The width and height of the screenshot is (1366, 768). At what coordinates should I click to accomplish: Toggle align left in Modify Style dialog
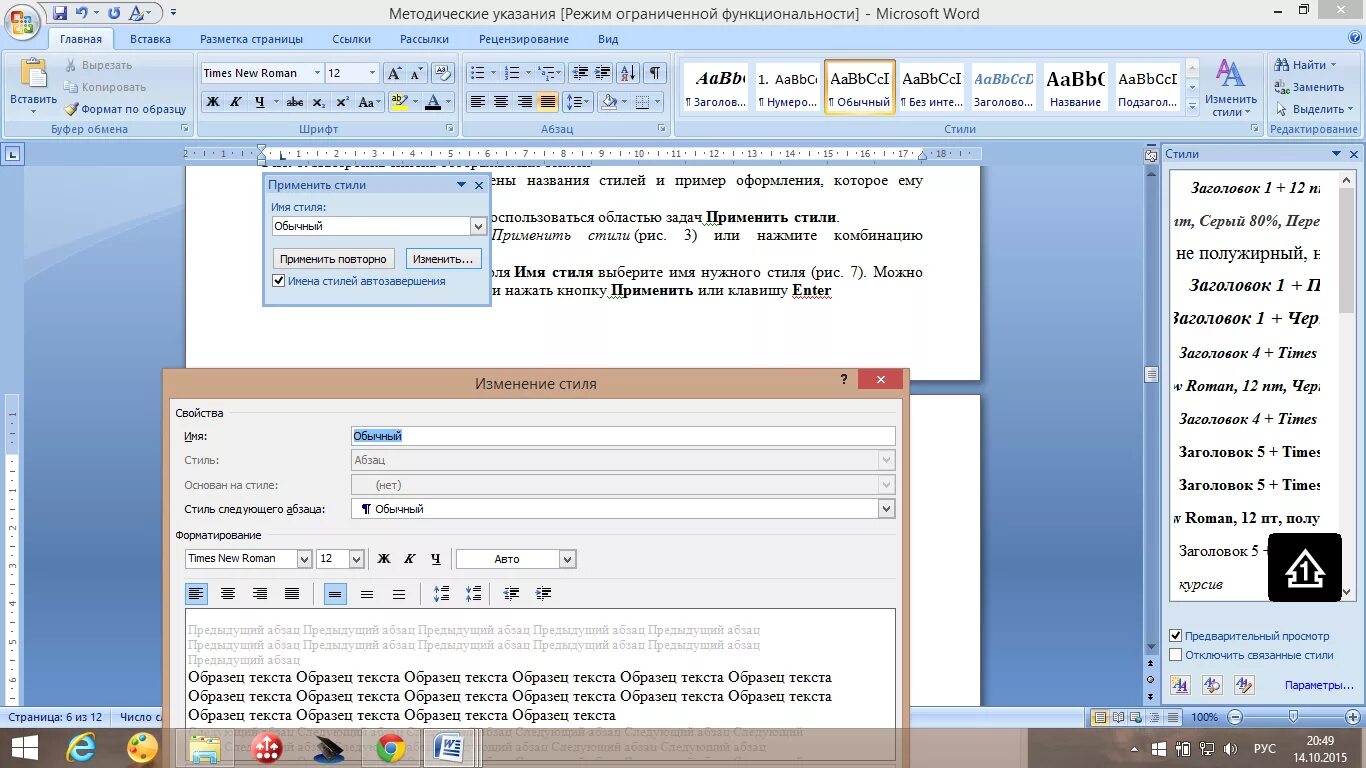[197, 594]
